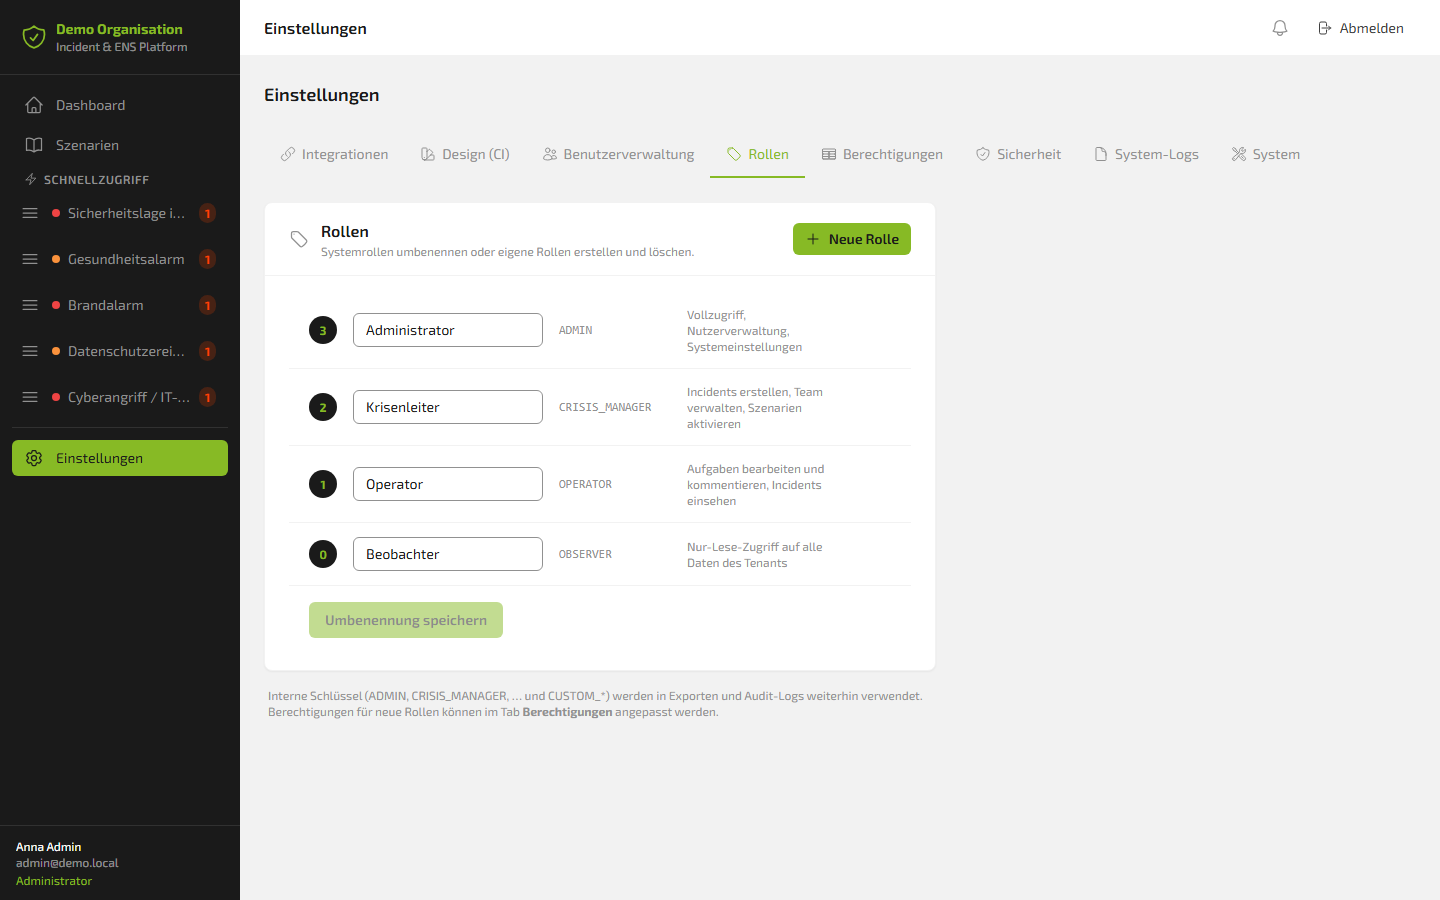Click the admin@demo.local email text
Viewport: 1440px width, 900px height.
[x=67, y=863]
